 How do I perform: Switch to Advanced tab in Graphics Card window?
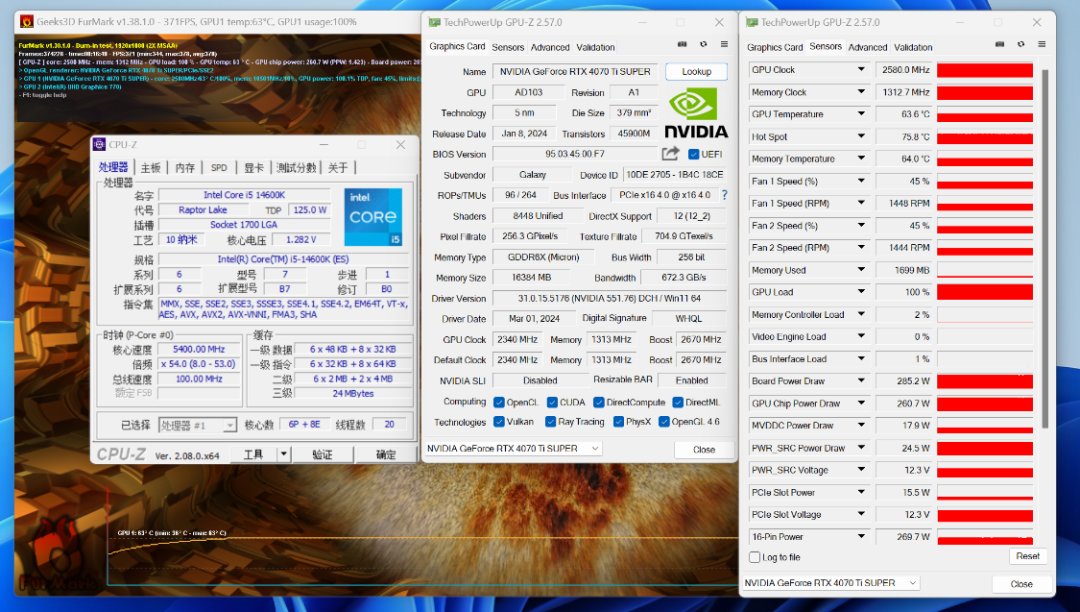550,48
